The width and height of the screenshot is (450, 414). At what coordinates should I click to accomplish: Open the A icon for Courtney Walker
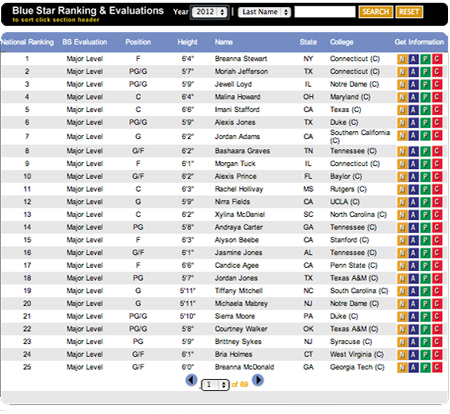[x=413, y=329]
